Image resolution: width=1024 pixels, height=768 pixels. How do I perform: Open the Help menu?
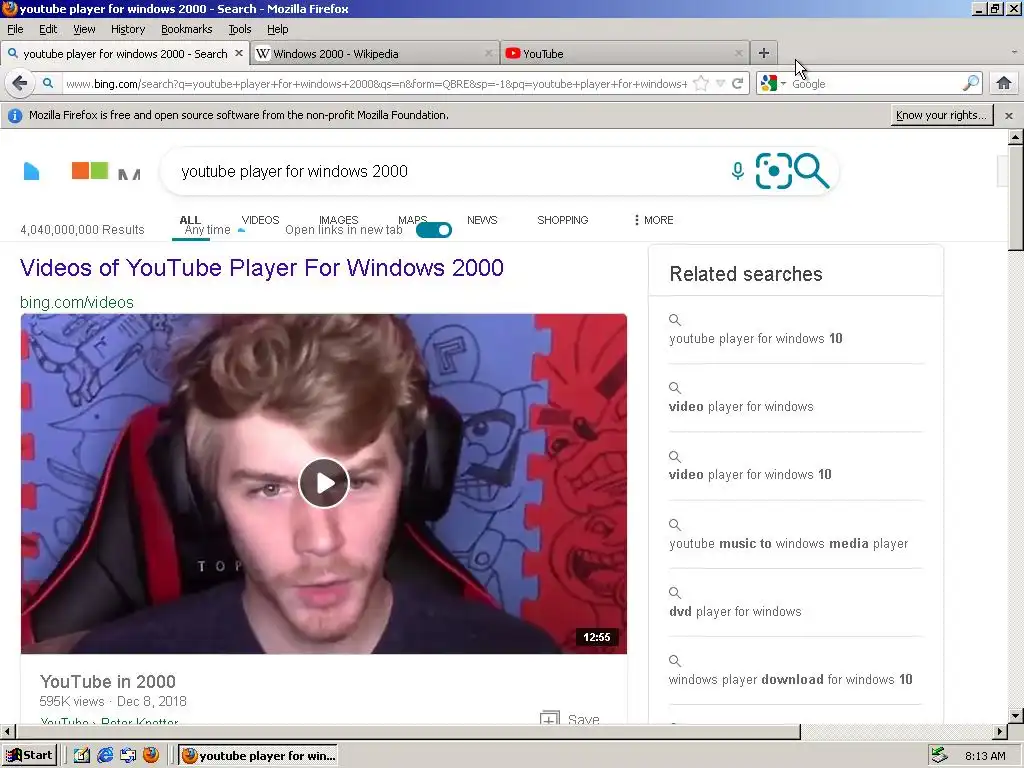coord(278,29)
